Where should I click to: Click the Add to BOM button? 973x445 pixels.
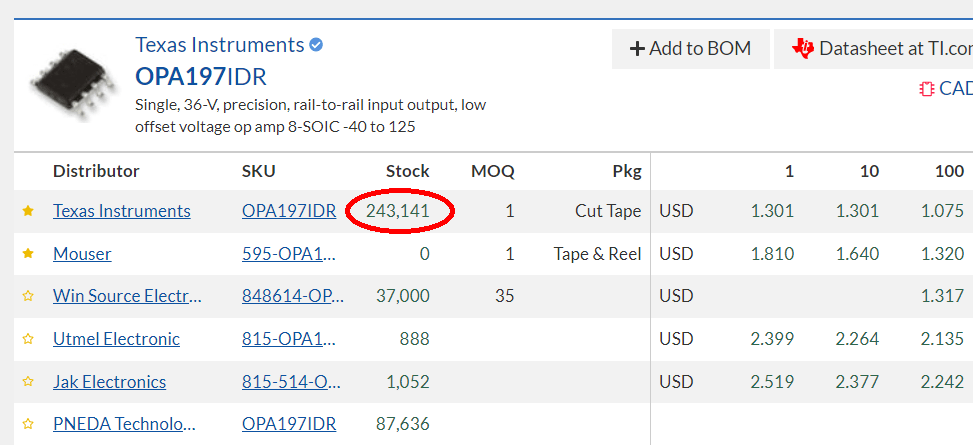click(x=691, y=48)
